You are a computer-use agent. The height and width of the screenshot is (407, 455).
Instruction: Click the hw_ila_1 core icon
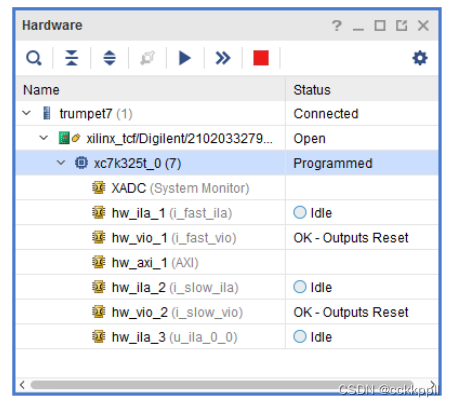pos(99,212)
